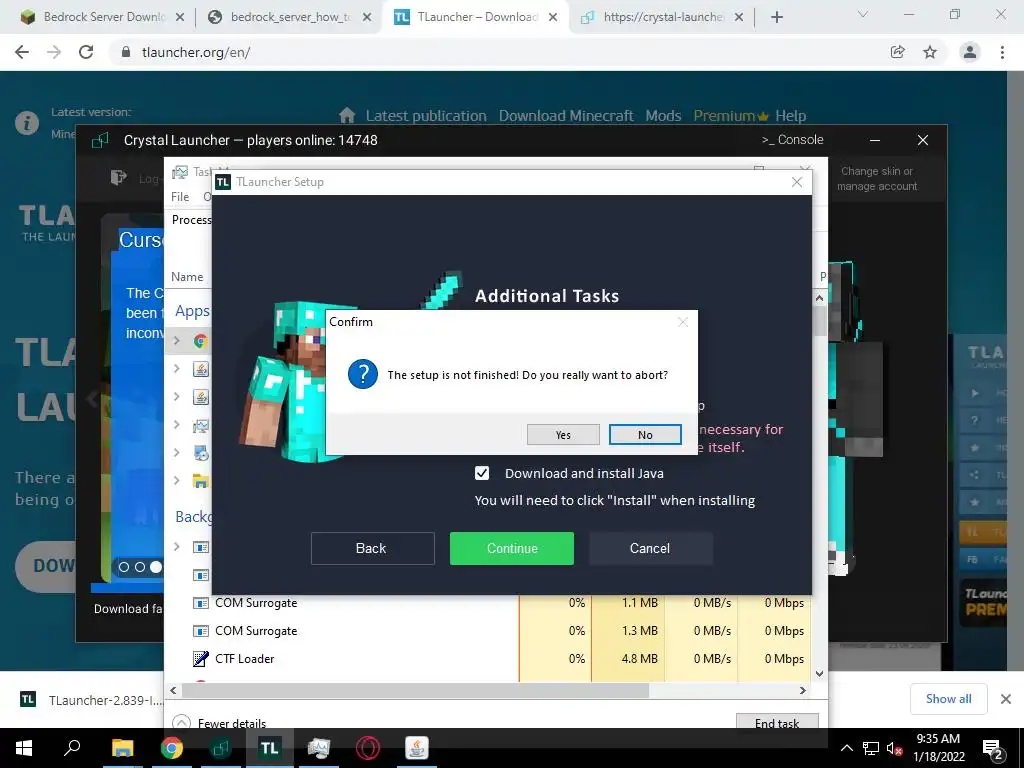The image size is (1024, 768).
Task: Click Show all downloads
Action: (948, 699)
